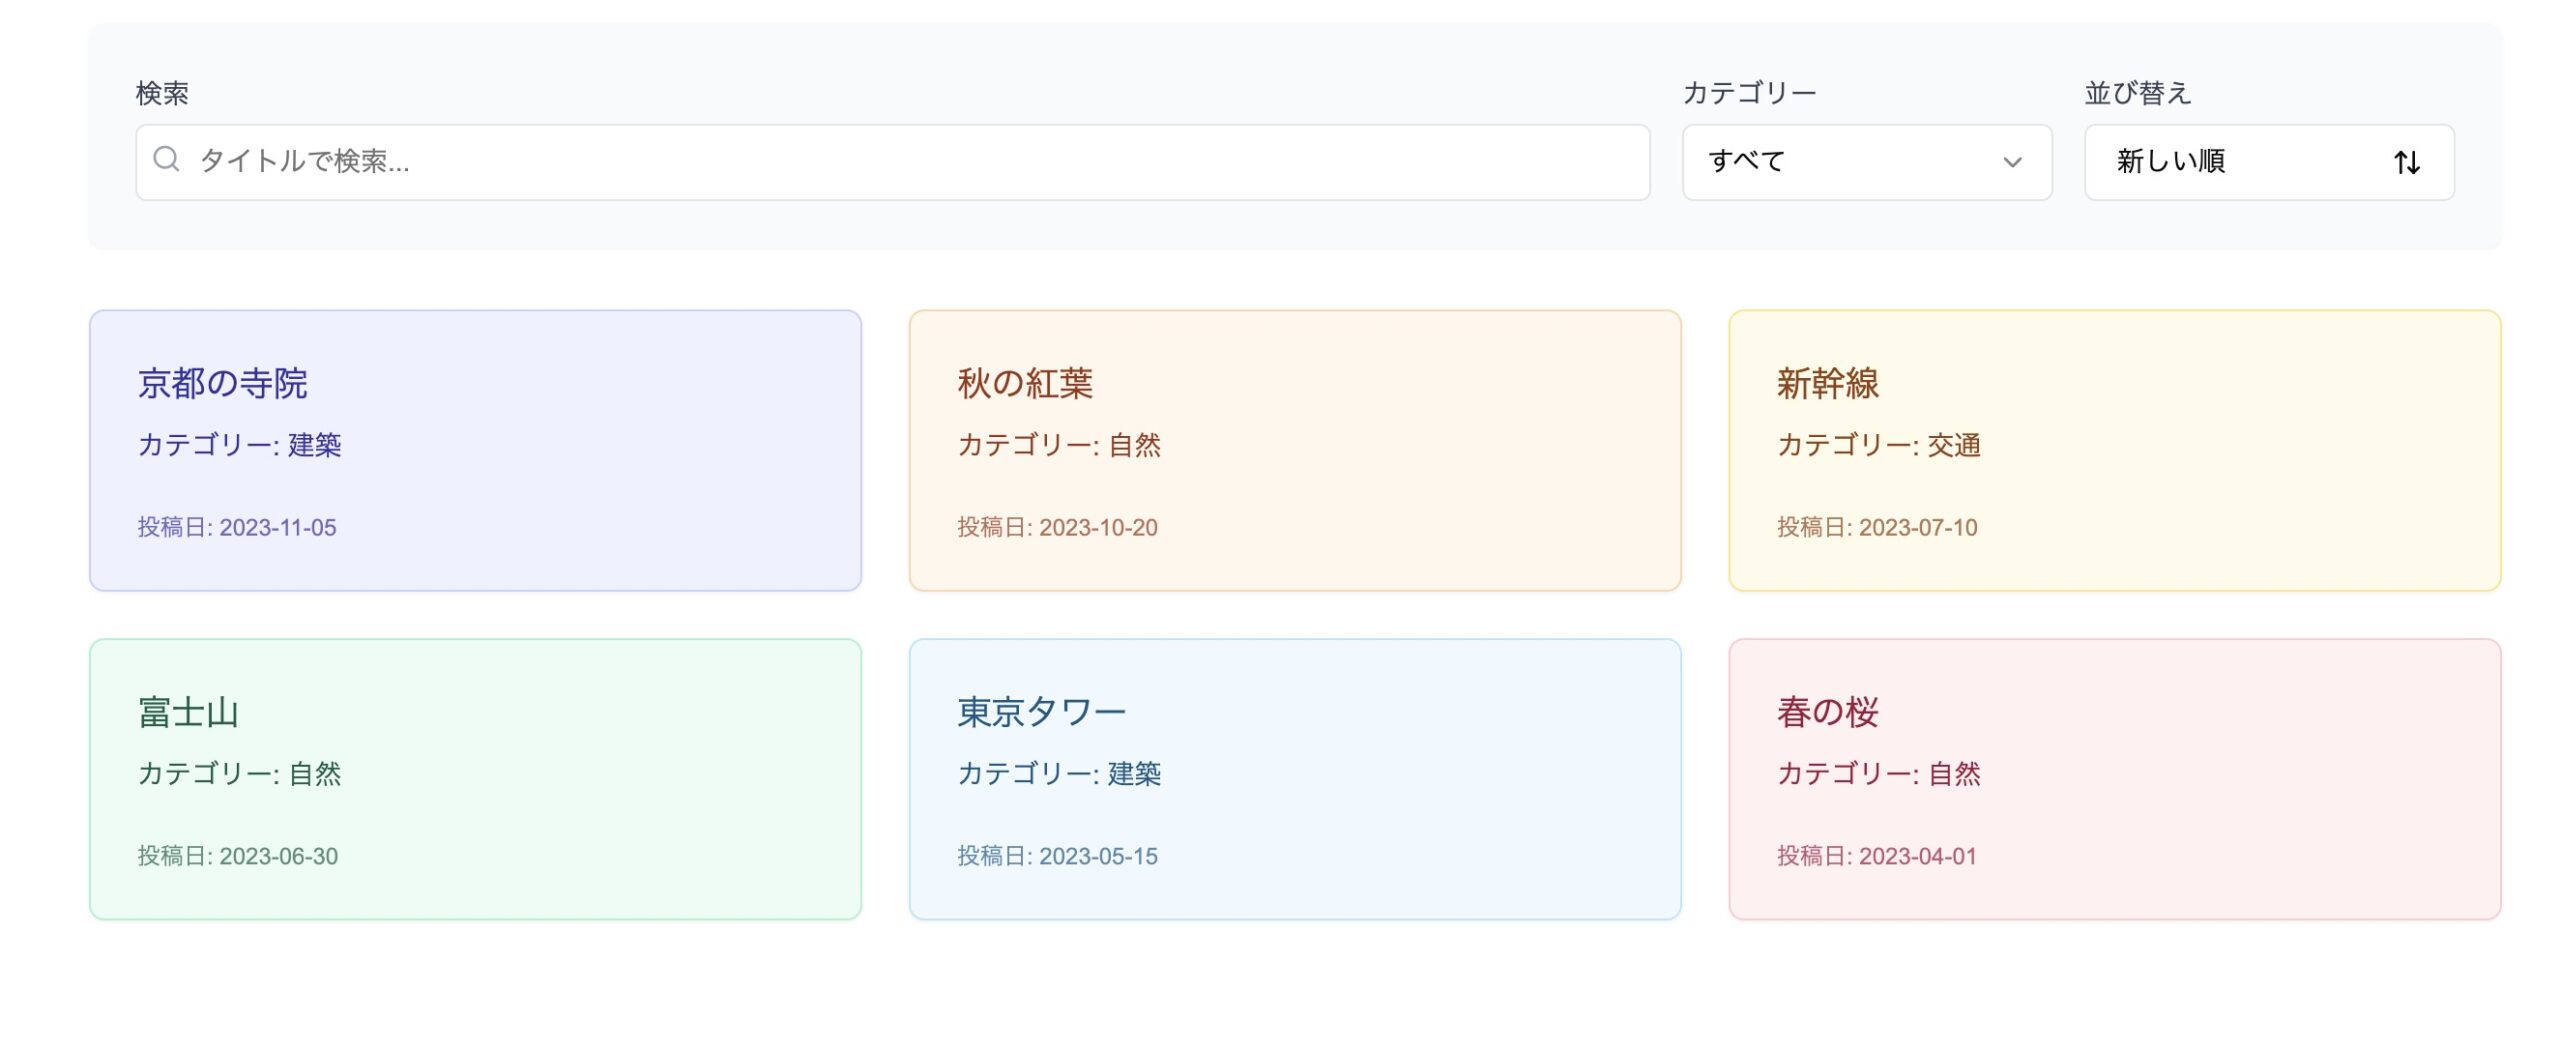Click カテゴリー: 自然 on 富士山 card
Image resolution: width=2560 pixels, height=1050 pixels.
coord(239,774)
